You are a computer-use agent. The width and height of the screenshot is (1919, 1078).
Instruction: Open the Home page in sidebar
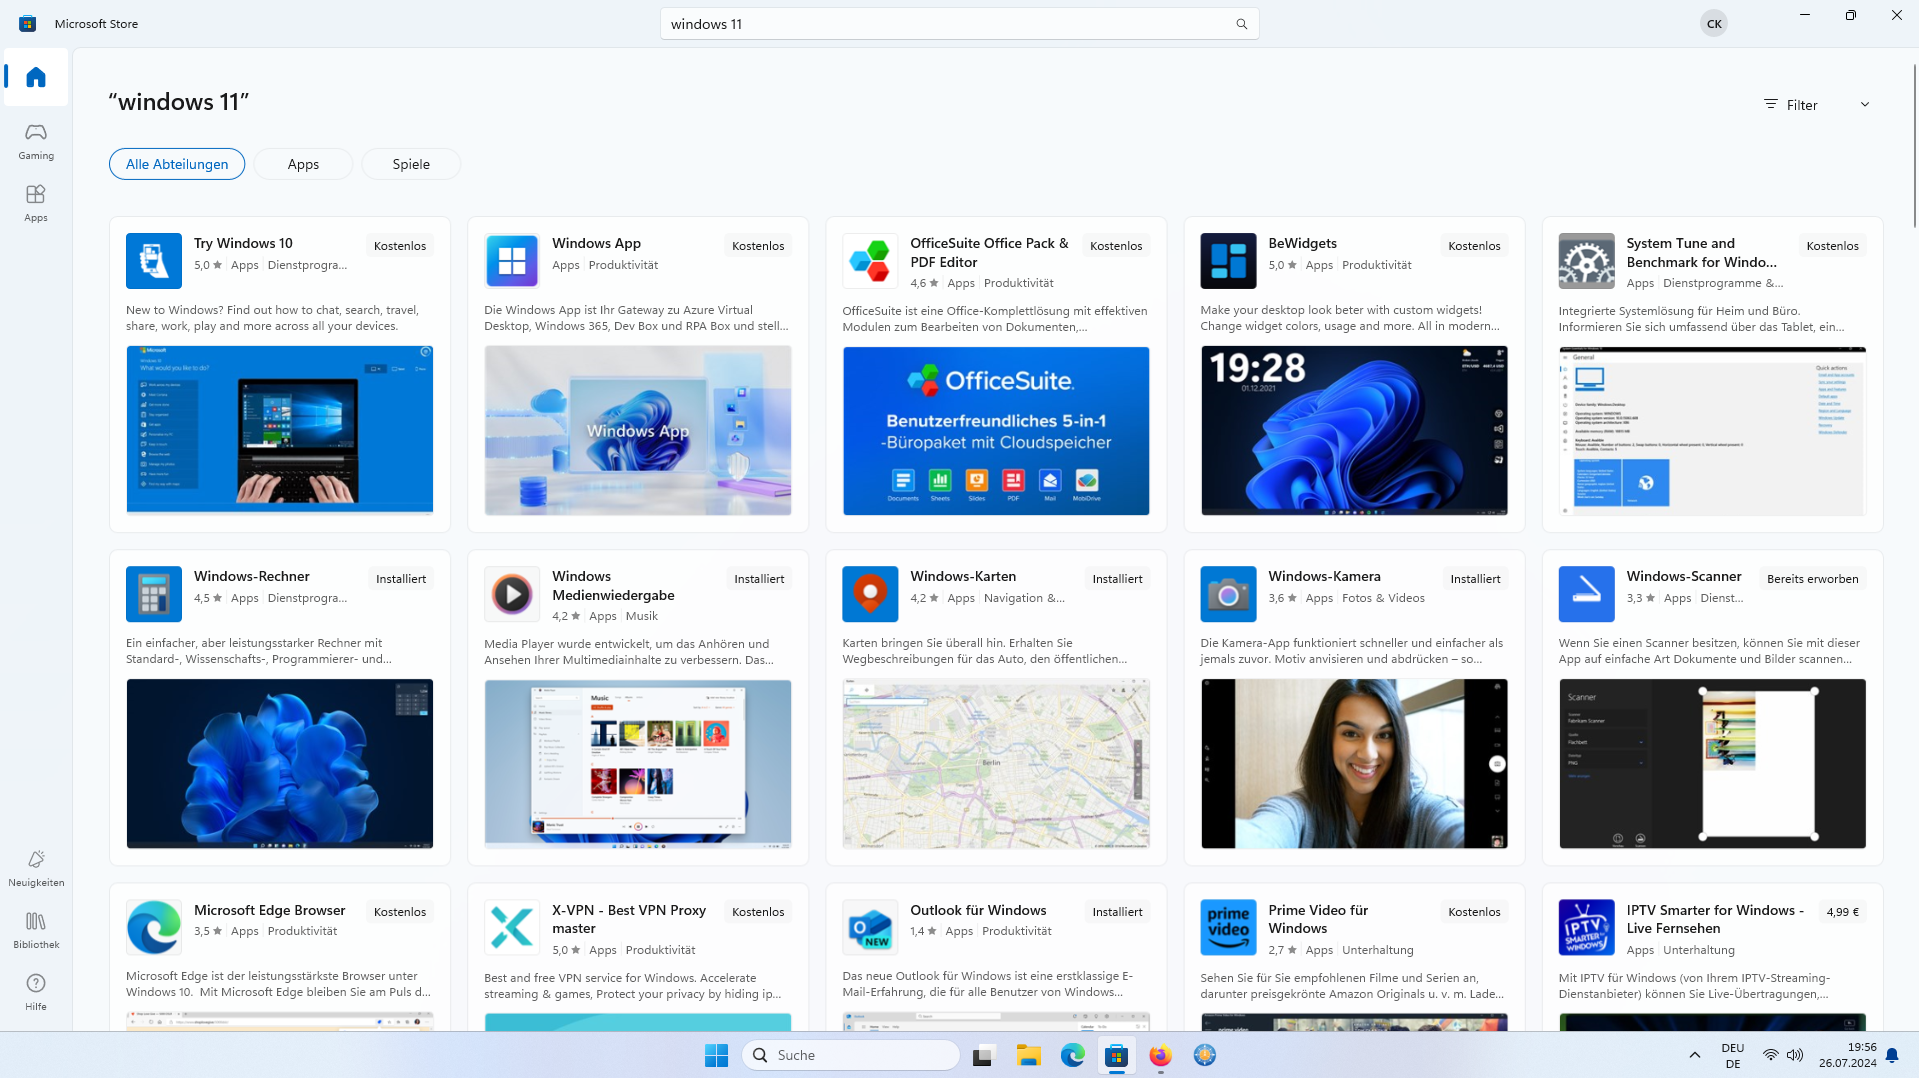(36, 77)
